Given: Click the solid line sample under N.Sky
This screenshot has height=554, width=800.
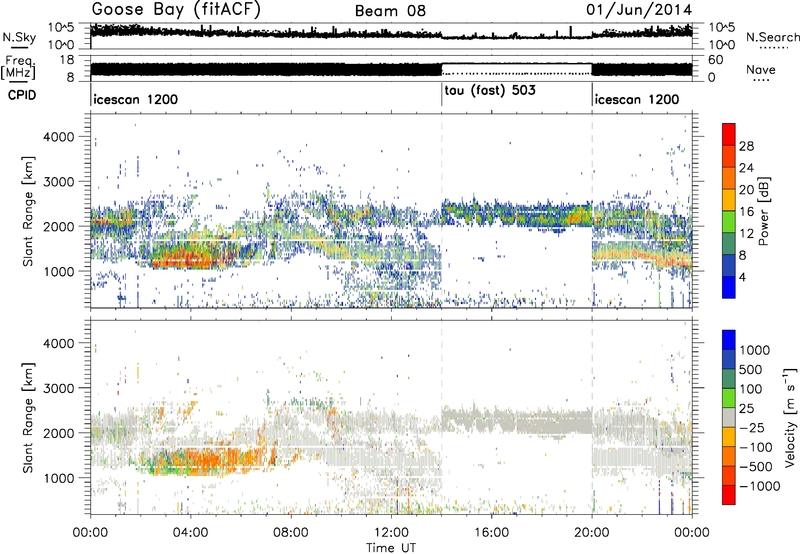Looking at the screenshot, I should (x=19, y=47).
